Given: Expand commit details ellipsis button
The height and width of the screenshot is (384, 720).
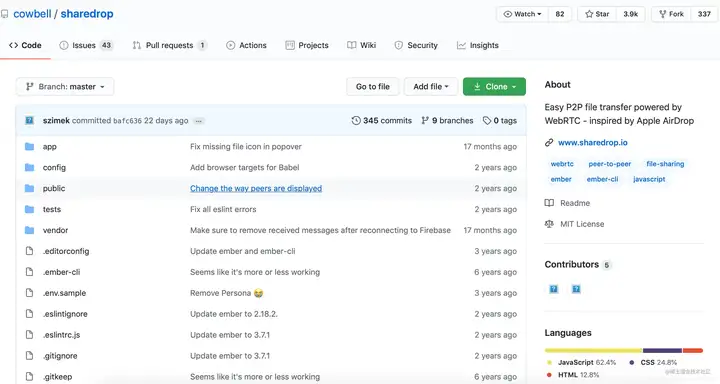Looking at the screenshot, I should pyautogui.click(x=198, y=121).
